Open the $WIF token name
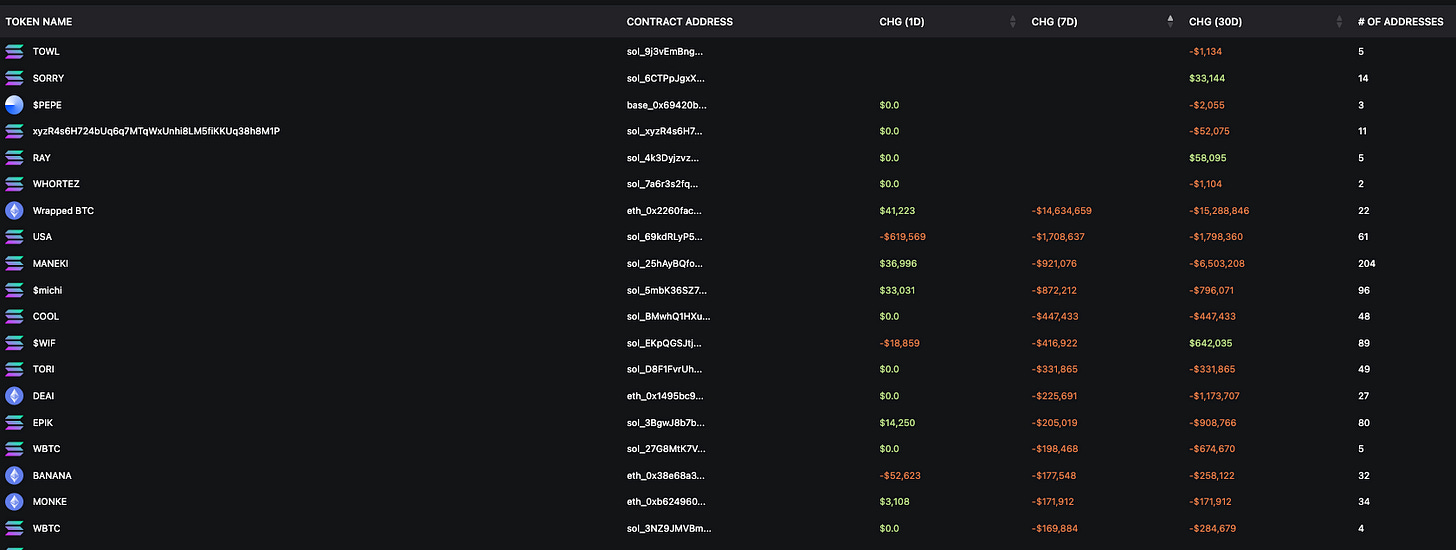This screenshot has height=550, width=1456. (x=46, y=343)
